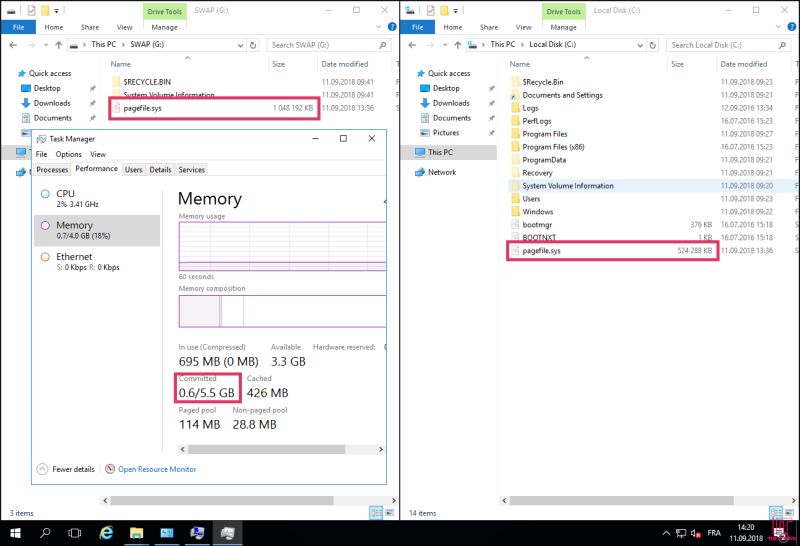Viewport: 800px width, 546px height.
Task: Open File menu in SWAP (G:) window
Action: point(18,27)
